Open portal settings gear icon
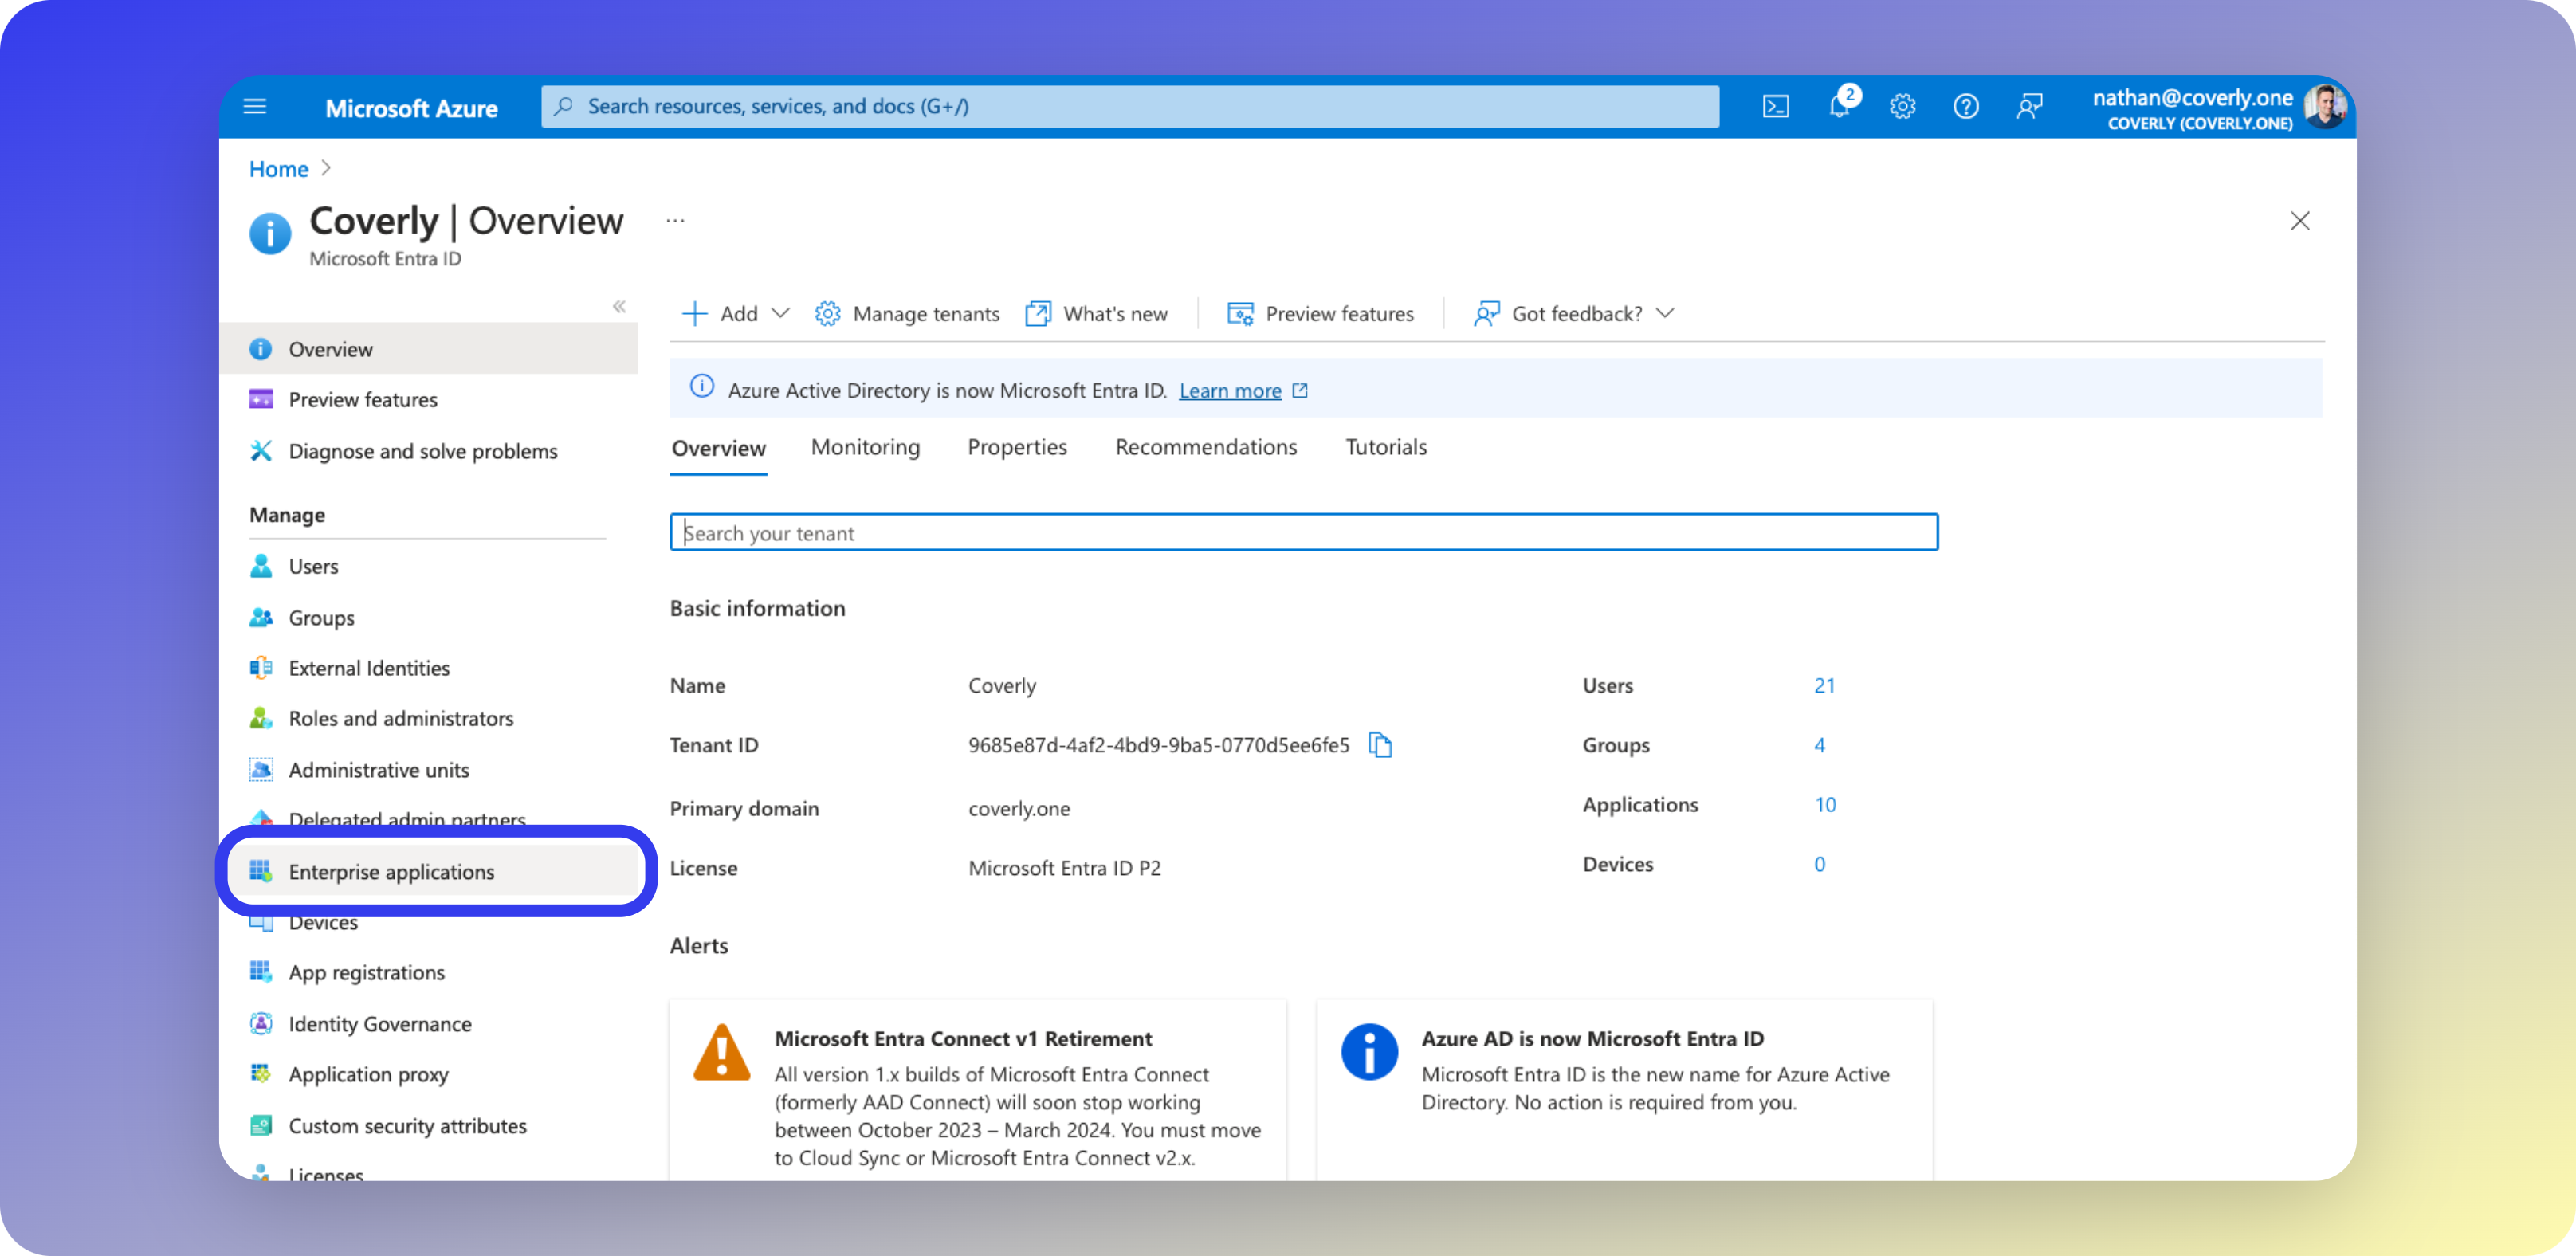 1902,106
